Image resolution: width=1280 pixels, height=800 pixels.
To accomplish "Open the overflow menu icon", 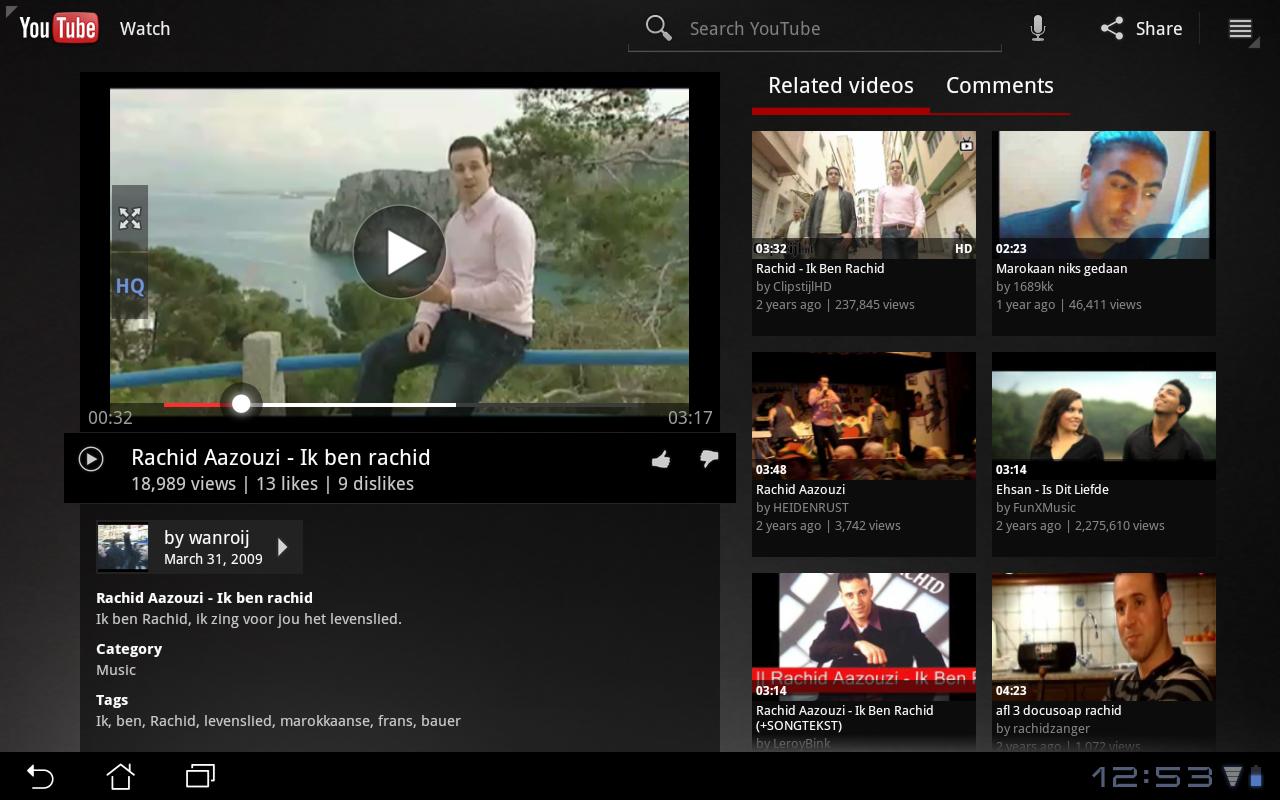I will click(x=1240, y=29).
